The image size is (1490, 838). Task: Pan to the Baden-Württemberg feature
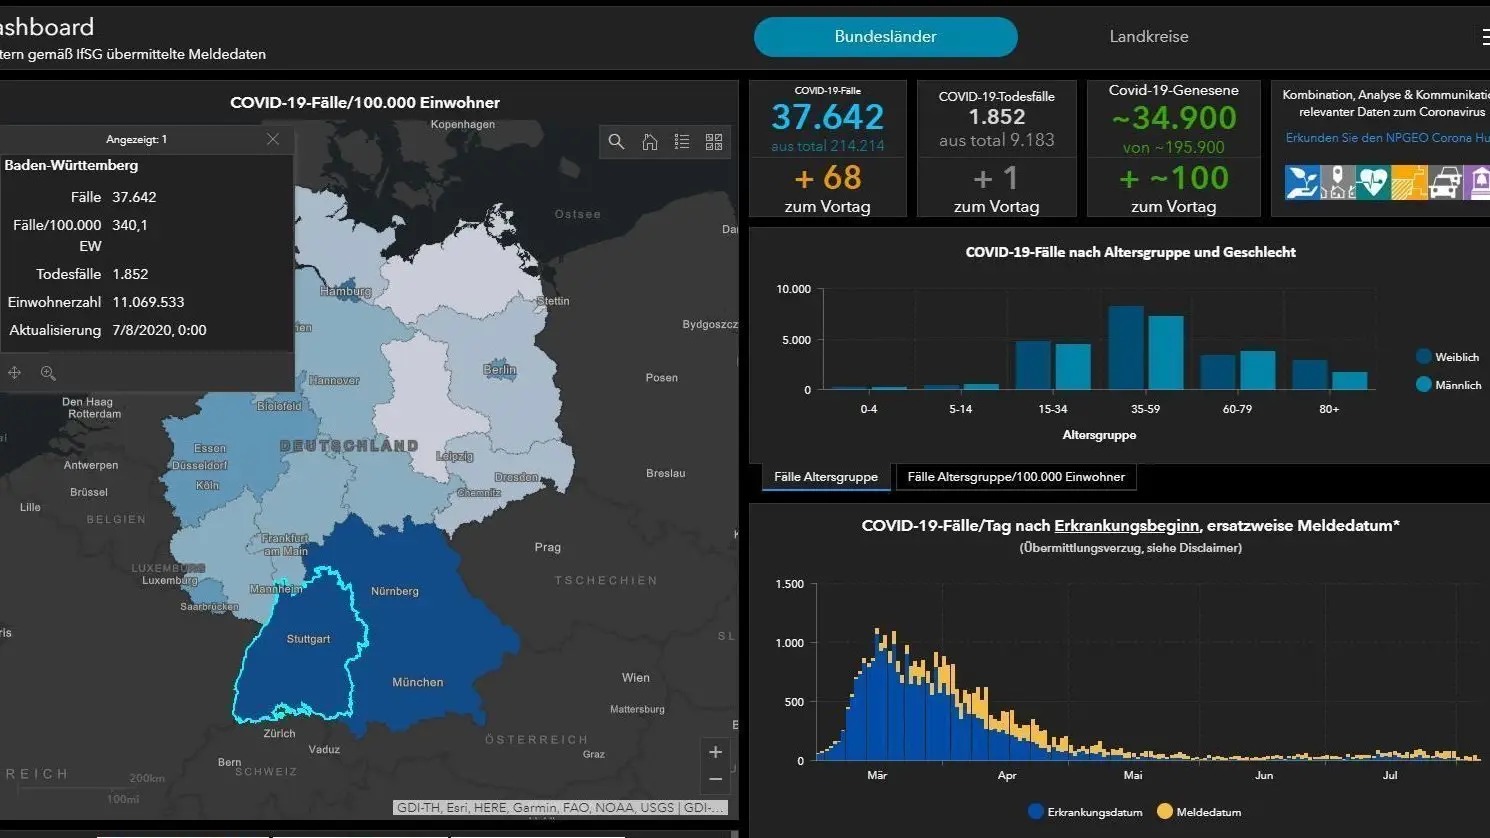click(15, 372)
